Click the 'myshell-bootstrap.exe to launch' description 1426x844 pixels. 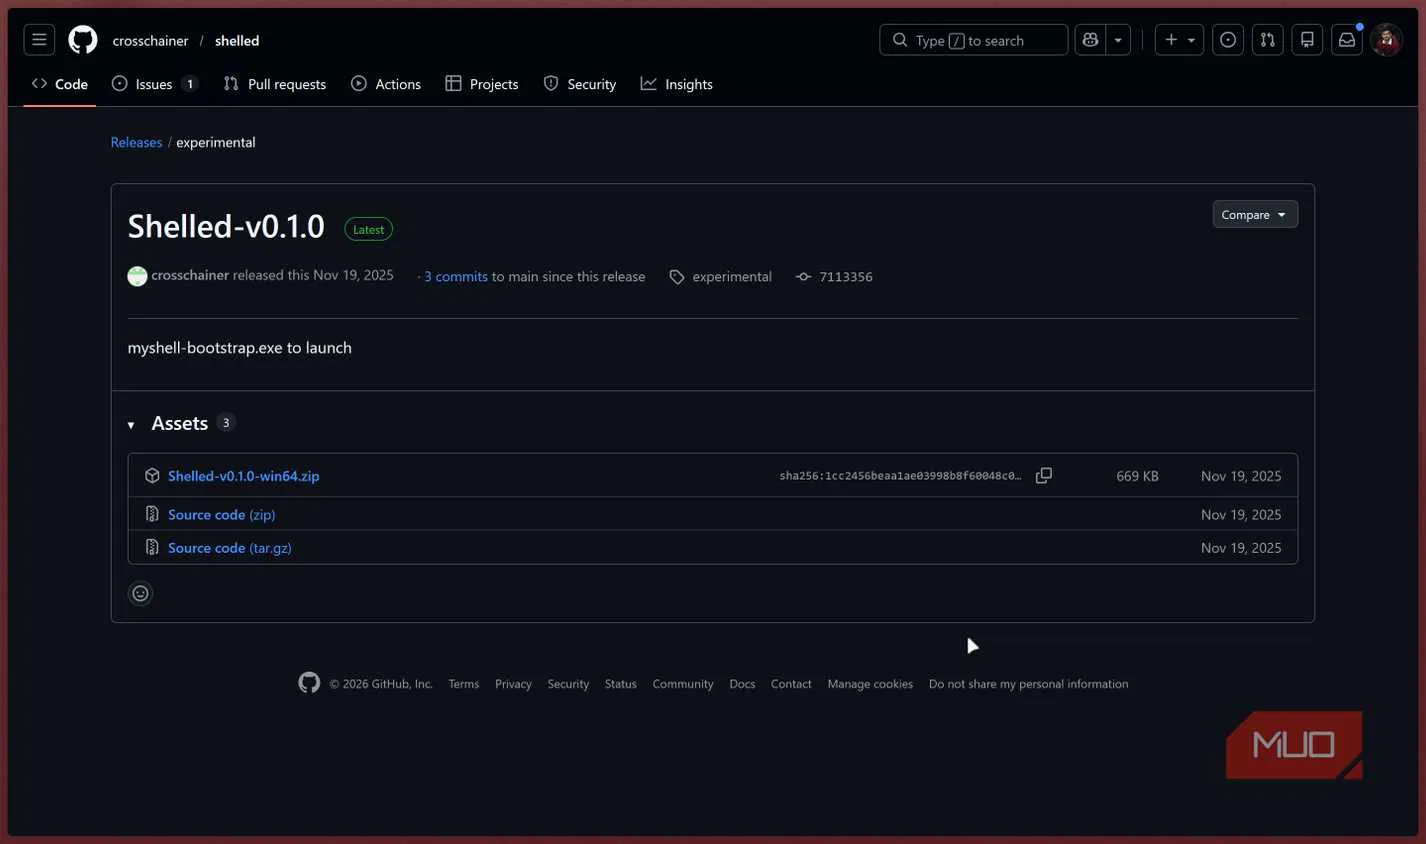[240, 348]
